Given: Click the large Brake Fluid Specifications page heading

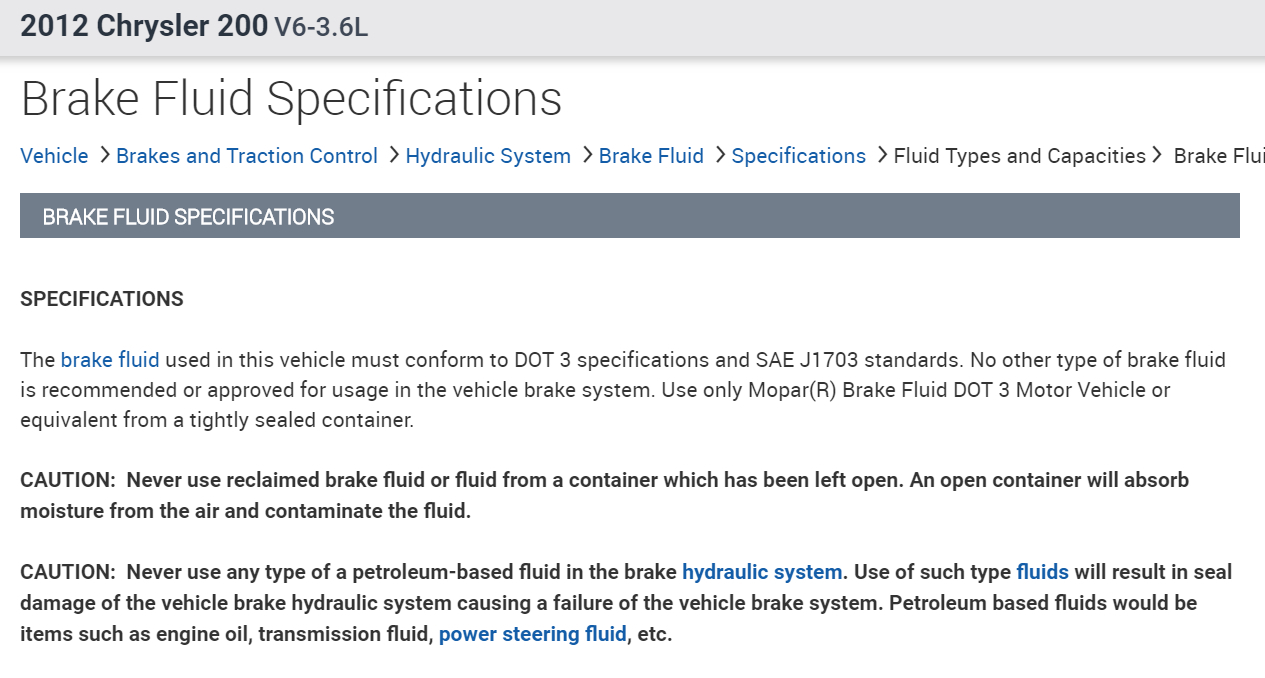Looking at the screenshot, I should click(291, 99).
